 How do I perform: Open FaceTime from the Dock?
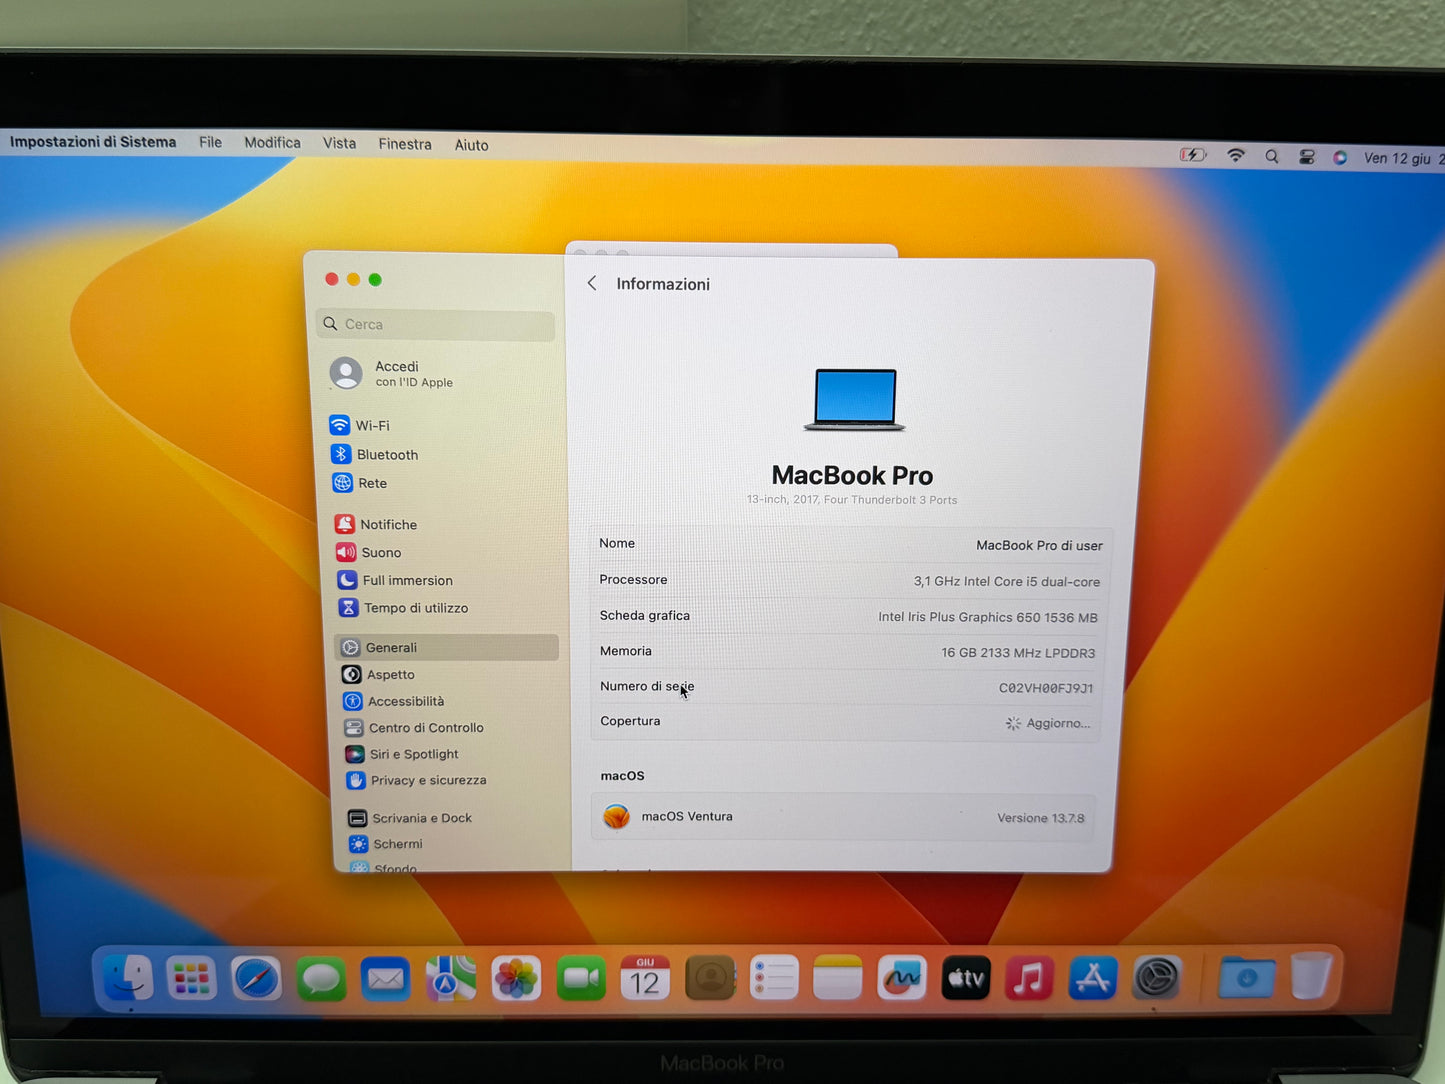click(x=581, y=979)
